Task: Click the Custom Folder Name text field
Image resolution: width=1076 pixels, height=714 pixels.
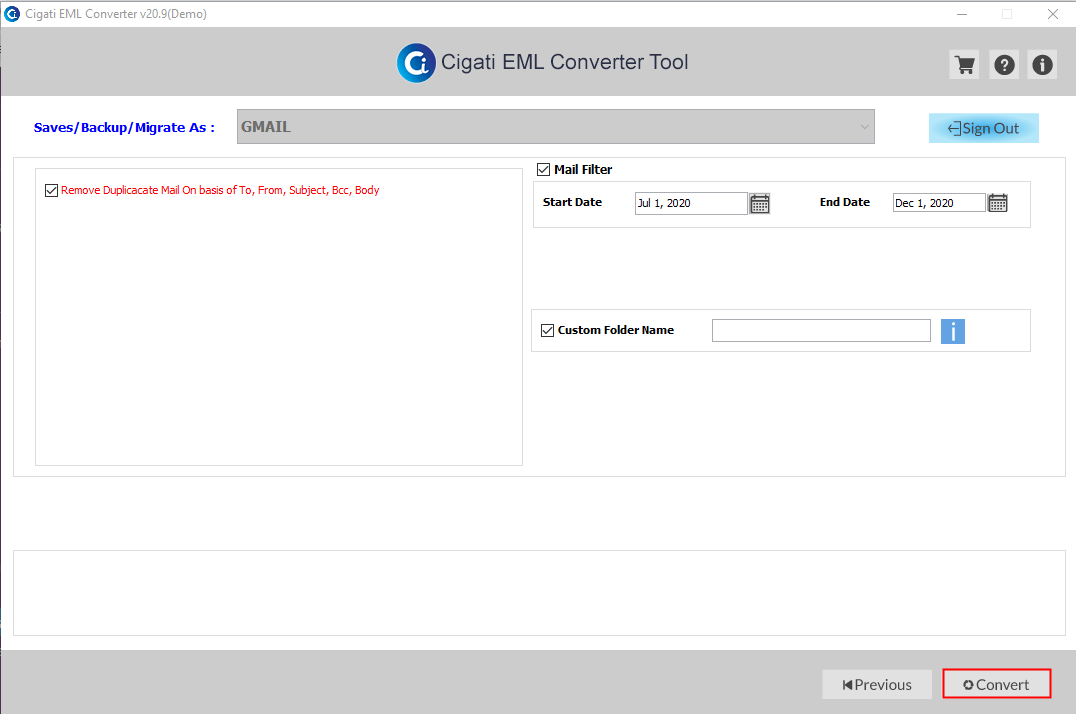Action: [x=821, y=330]
